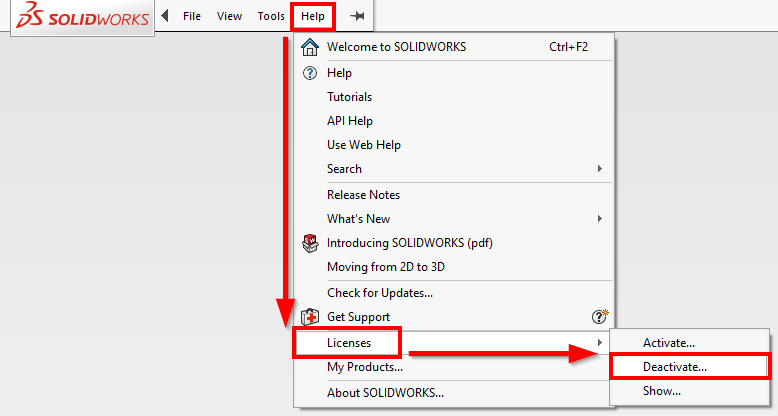Open Release Notes entry
Image resolution: width=778 pixels, height=416 pixels.
coord(363,195)
